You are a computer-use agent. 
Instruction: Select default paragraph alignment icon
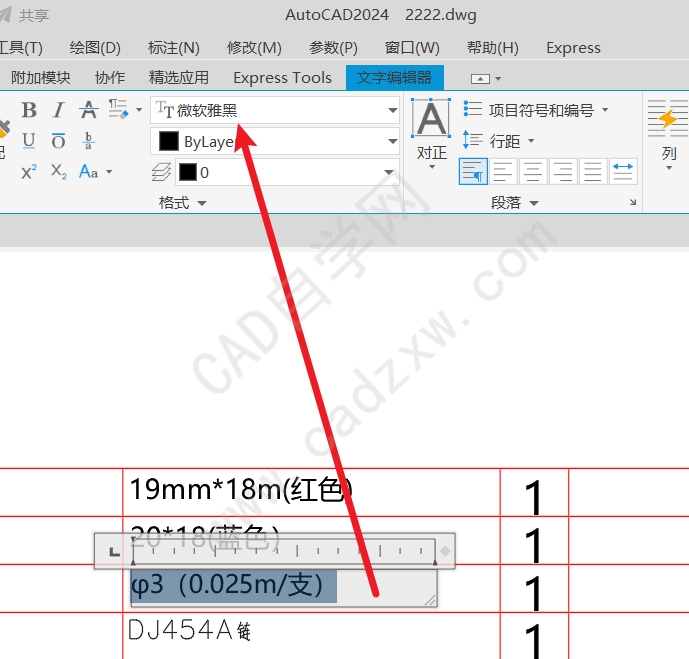(x=473, y=171)
